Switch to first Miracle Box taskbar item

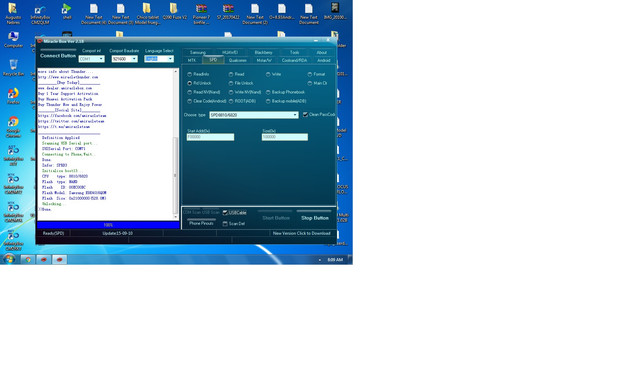tap(44, 259)
